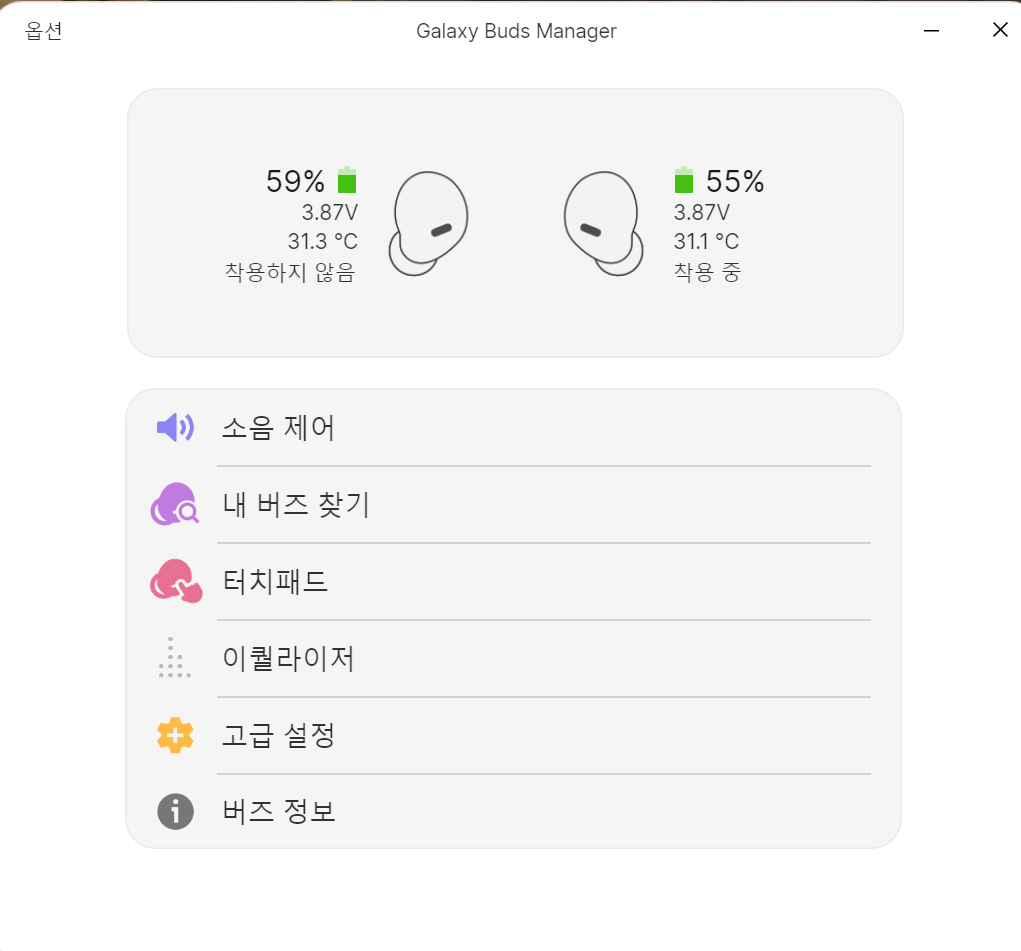The height and width of the screenshot is (951, 1021).
Task: Click the Galaxy Buds Manager title text
Action: point(516,30)
